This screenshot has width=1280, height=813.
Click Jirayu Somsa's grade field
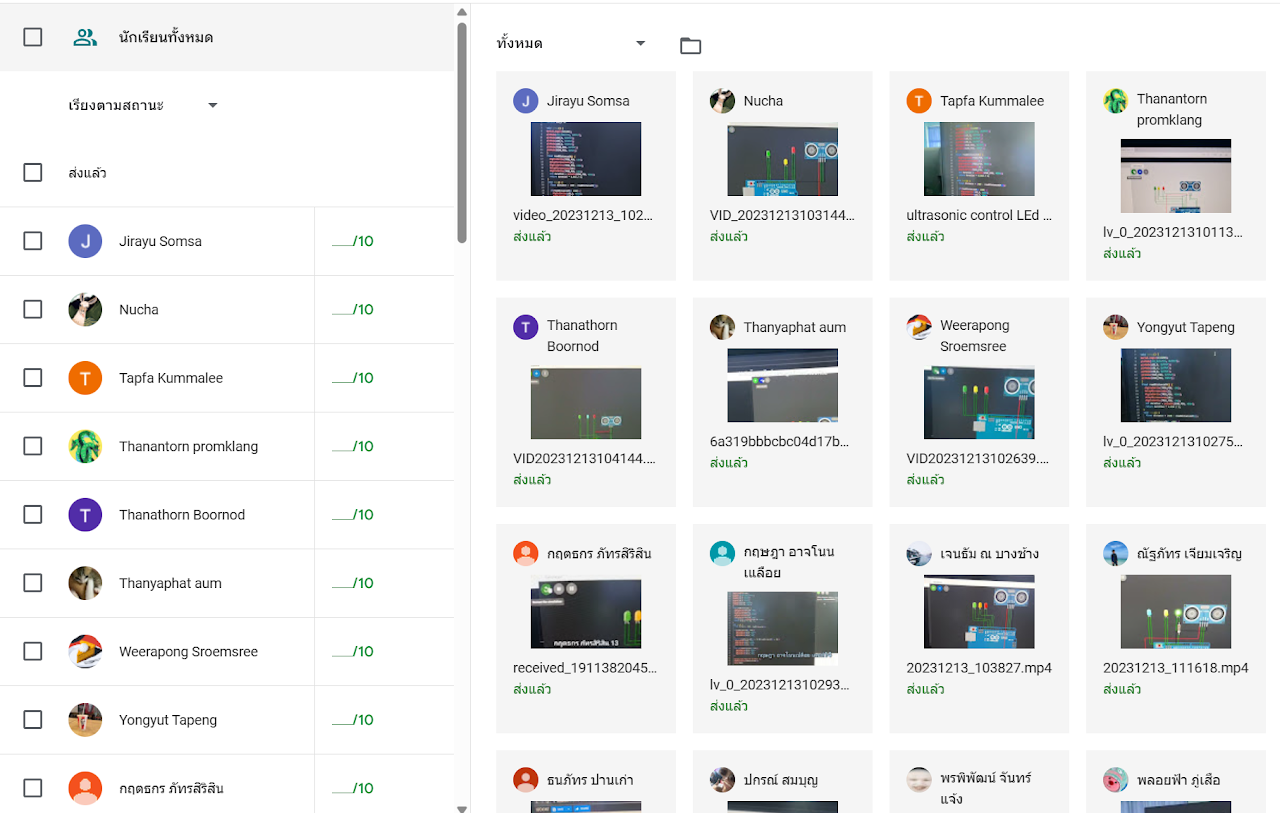click(x=353, y=241)
